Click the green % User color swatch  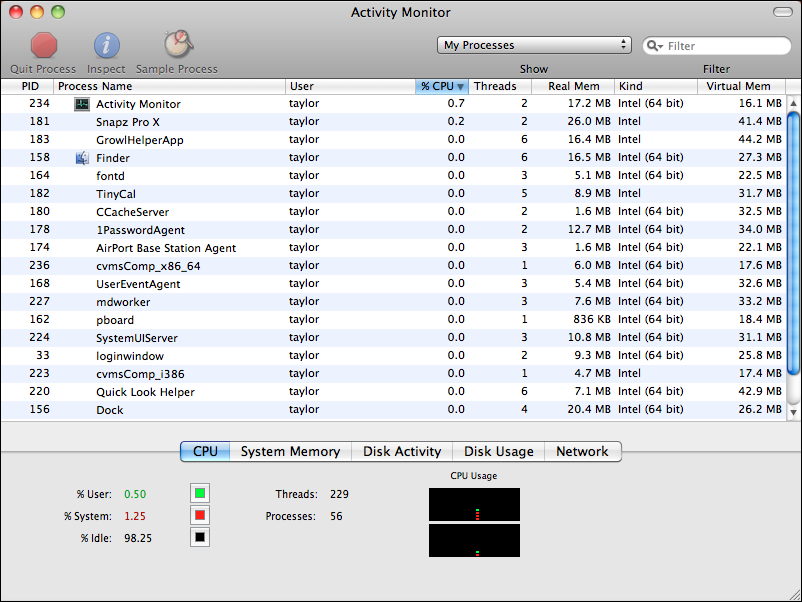coord(200,493)
